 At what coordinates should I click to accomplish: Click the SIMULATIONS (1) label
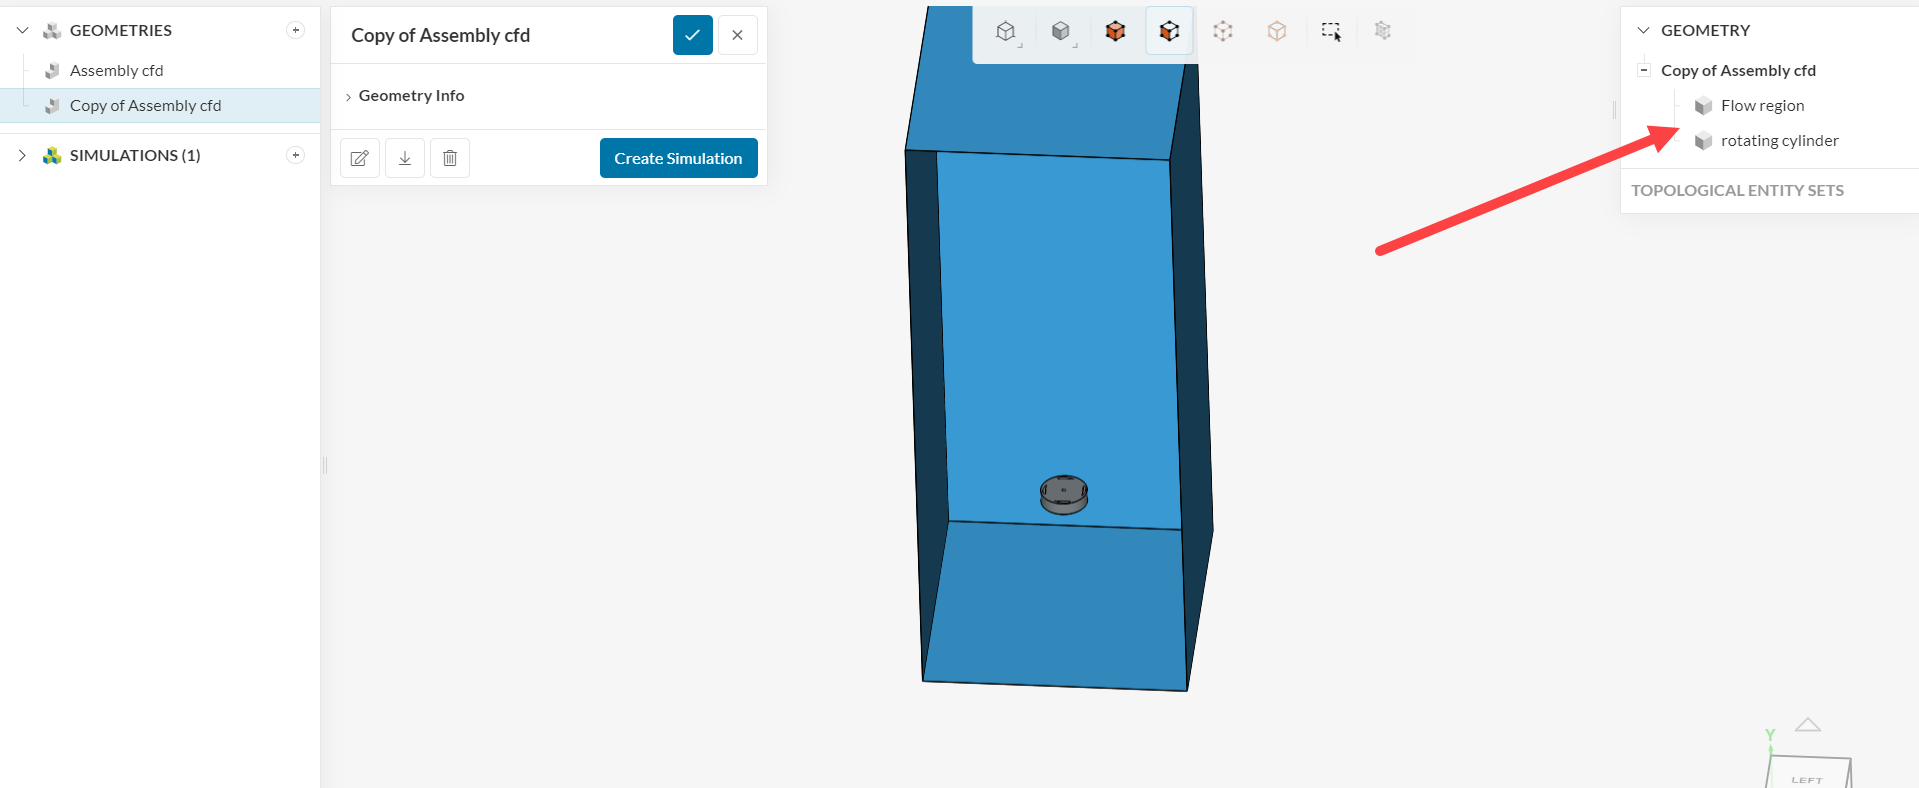click(x=135, y=156)
